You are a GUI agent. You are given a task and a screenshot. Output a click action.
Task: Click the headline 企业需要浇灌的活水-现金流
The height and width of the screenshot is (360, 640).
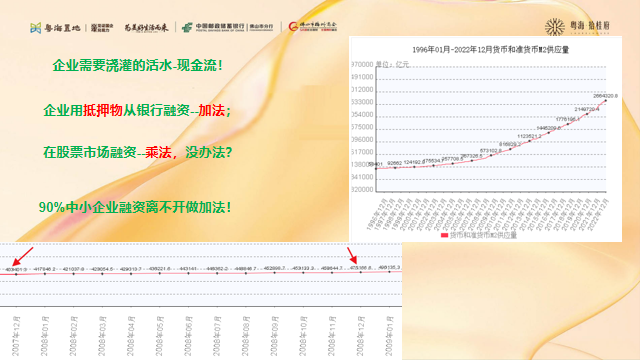click(x=138, y=65)
